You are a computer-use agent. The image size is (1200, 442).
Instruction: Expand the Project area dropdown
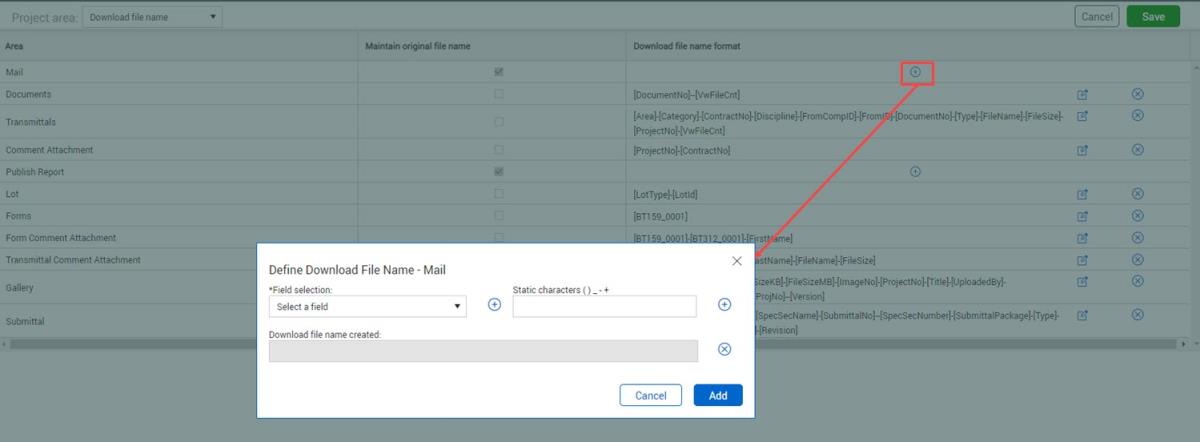tap(152, 17)
